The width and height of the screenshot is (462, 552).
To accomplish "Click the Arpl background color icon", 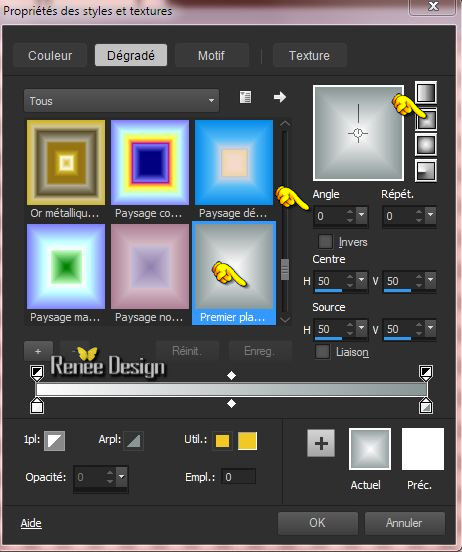I will click(x=133, y=440).
